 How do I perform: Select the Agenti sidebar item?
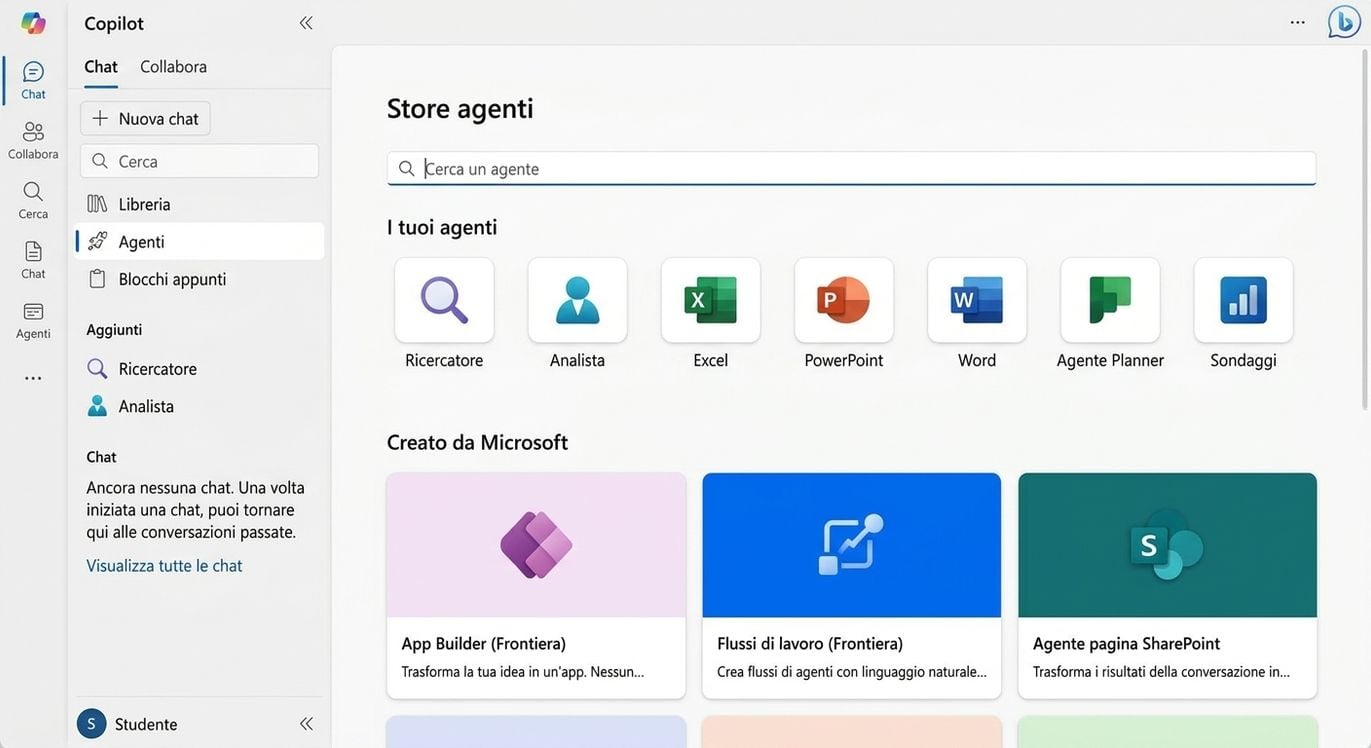[x=199, y=241]
